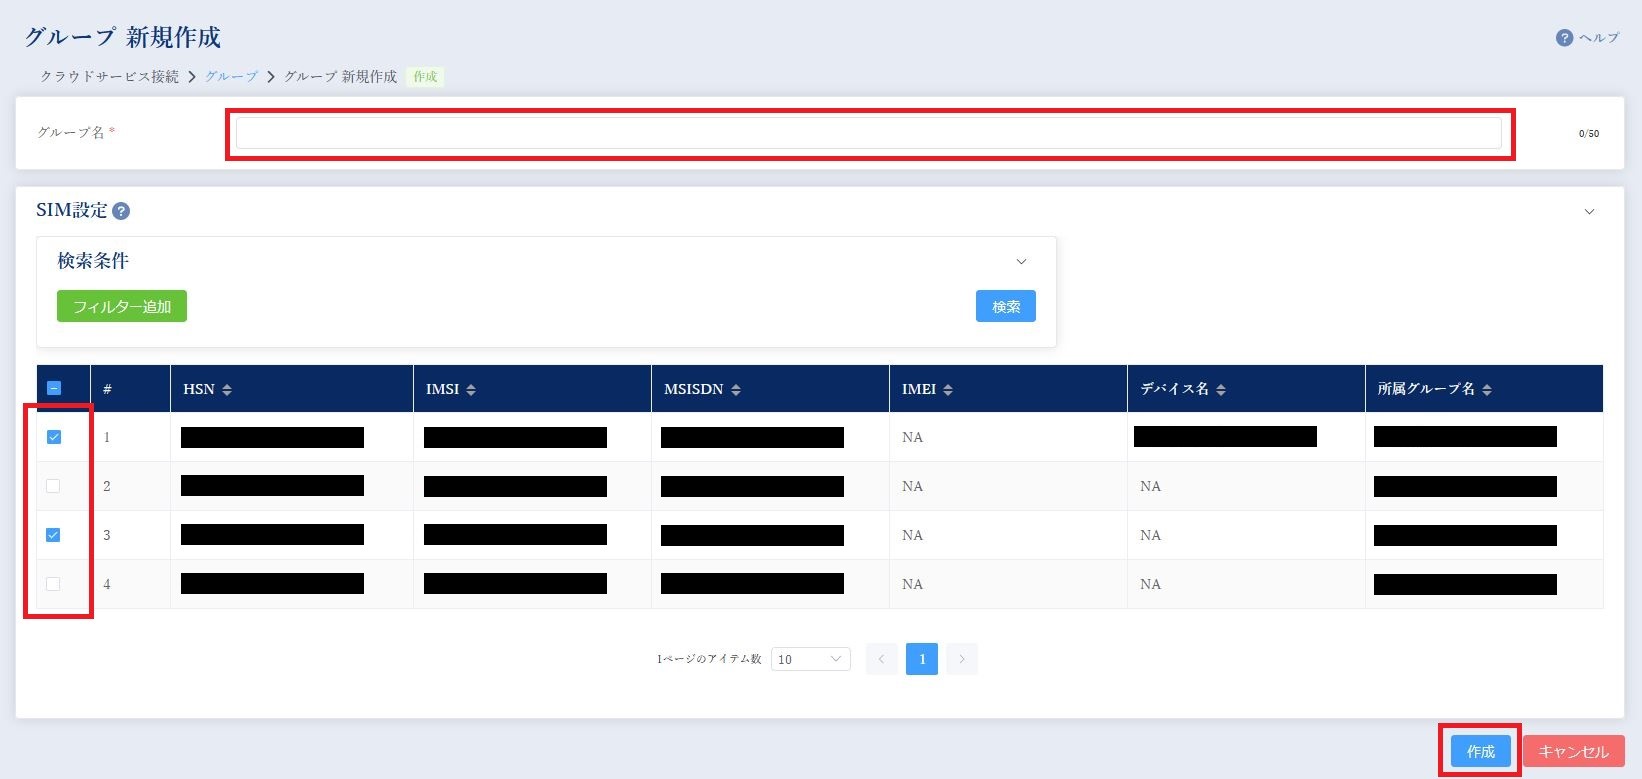The width and height of the screenshot is (1642, 779).
Task: Focus the グループ名 text field
Action: (x=868, y=133)
